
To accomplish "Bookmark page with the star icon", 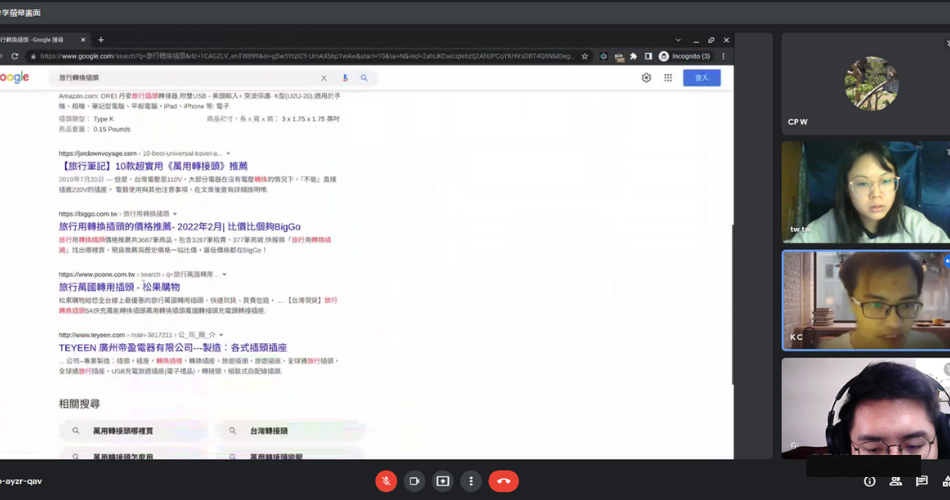I will pos(585,56).
